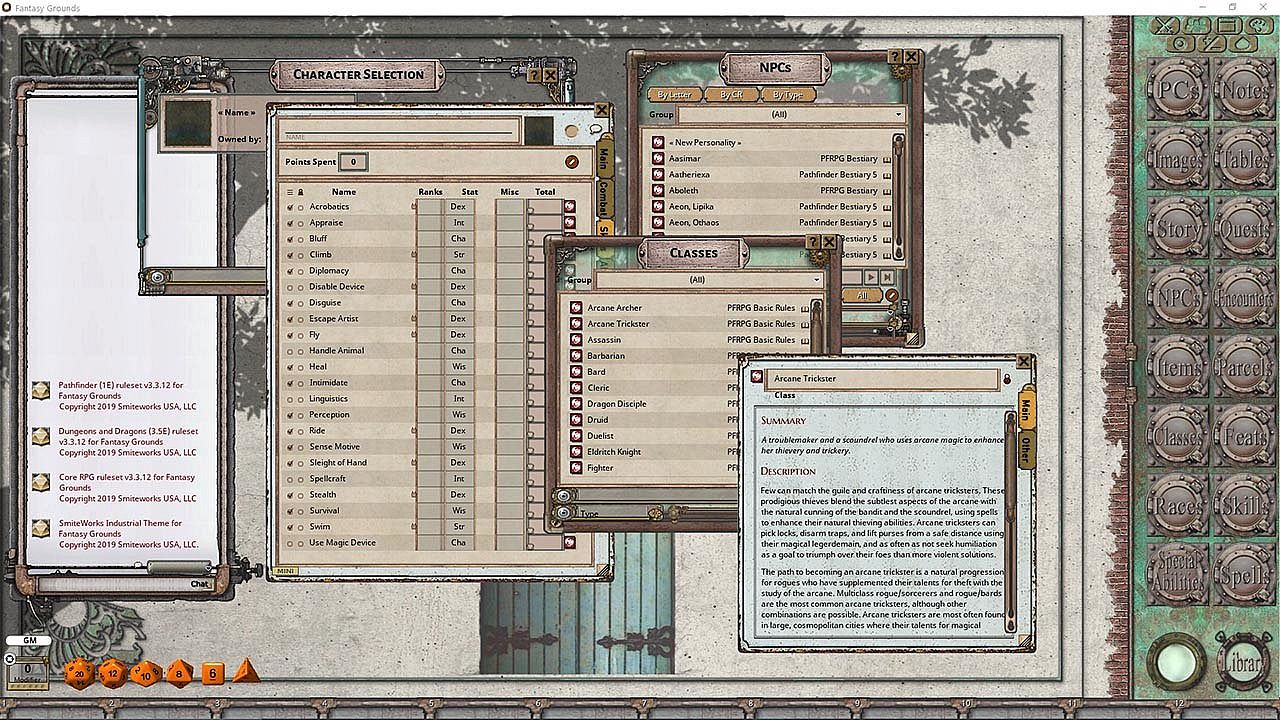Click the speech bubble icon on character sheet

tap(595, 130)
